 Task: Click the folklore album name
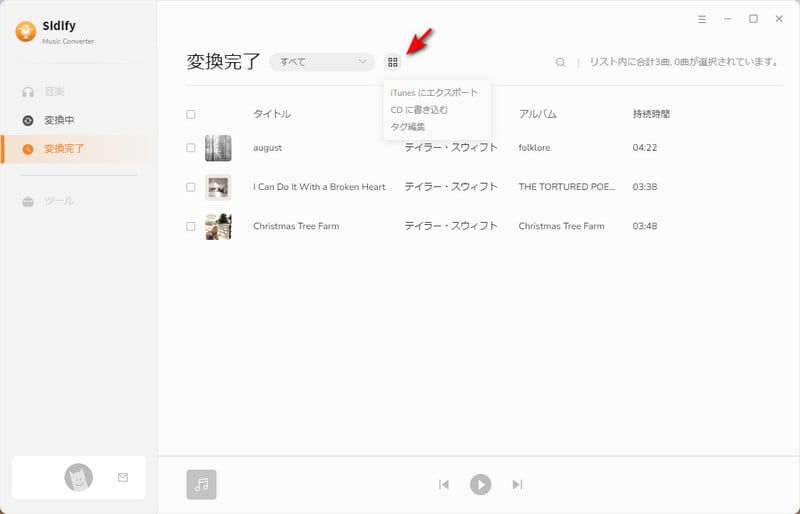click(x=534, y=148)
